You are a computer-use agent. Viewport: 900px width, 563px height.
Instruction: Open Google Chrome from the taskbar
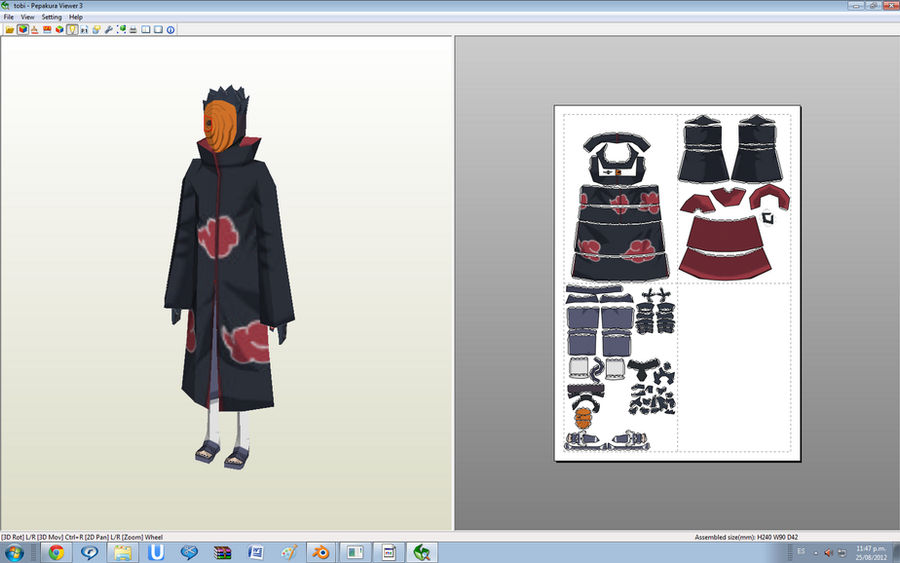pos(56,553)
